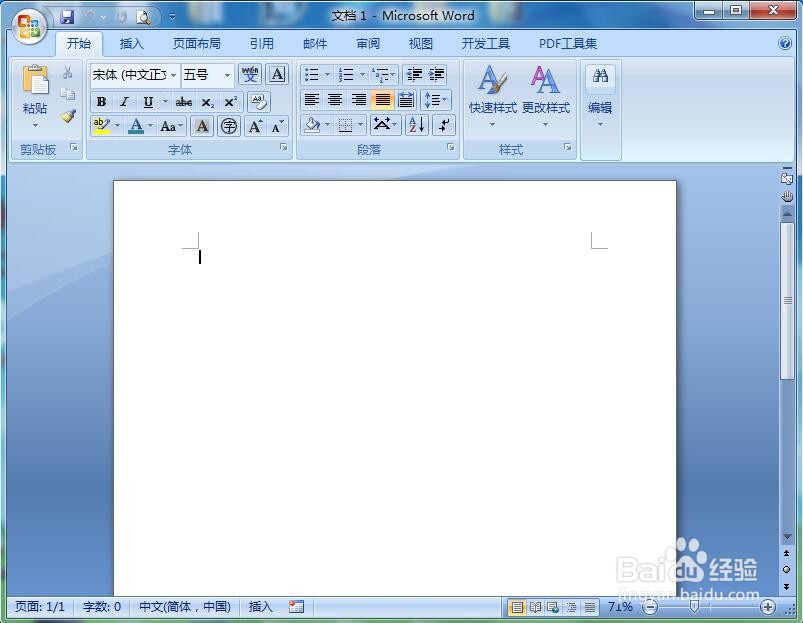Customize Quick Access Toolbar dropdown
The height and width of the screenshot is (623, 803).
click(x=173, y=17)
